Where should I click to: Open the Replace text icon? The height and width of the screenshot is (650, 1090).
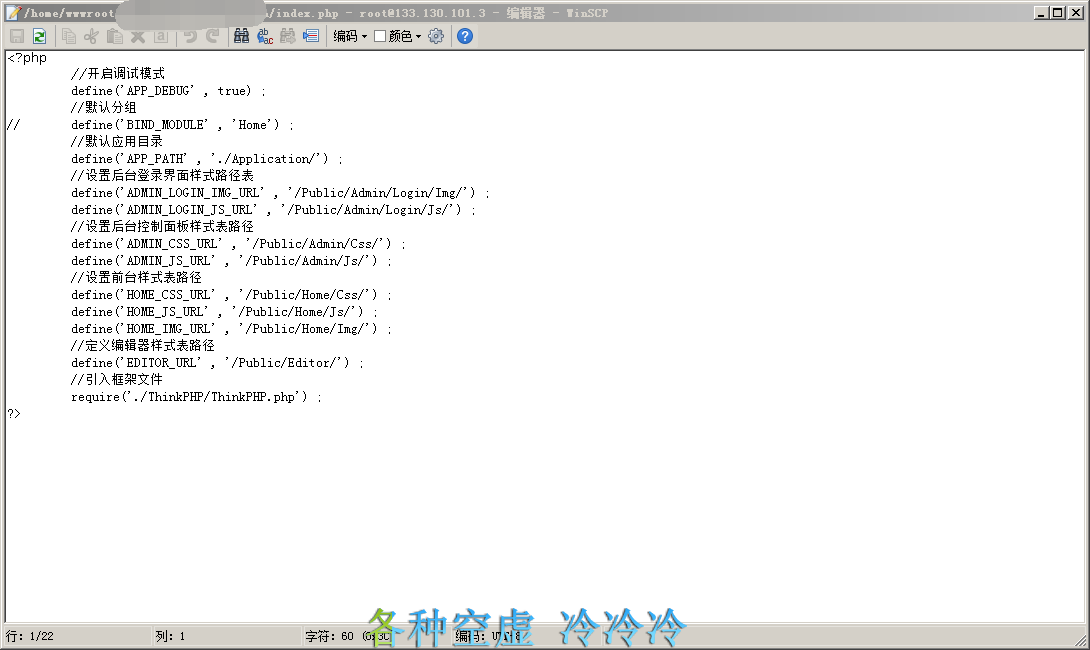265,36
